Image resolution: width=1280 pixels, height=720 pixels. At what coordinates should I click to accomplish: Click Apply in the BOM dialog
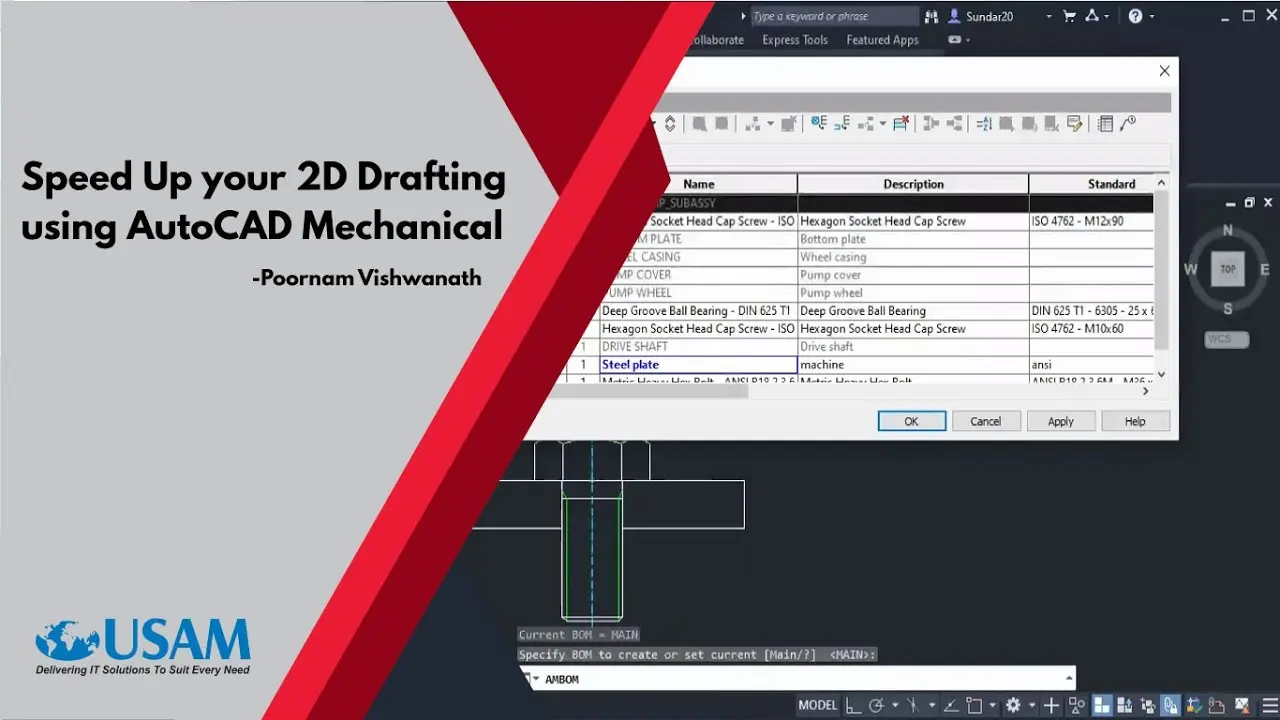pos(1061,421)
